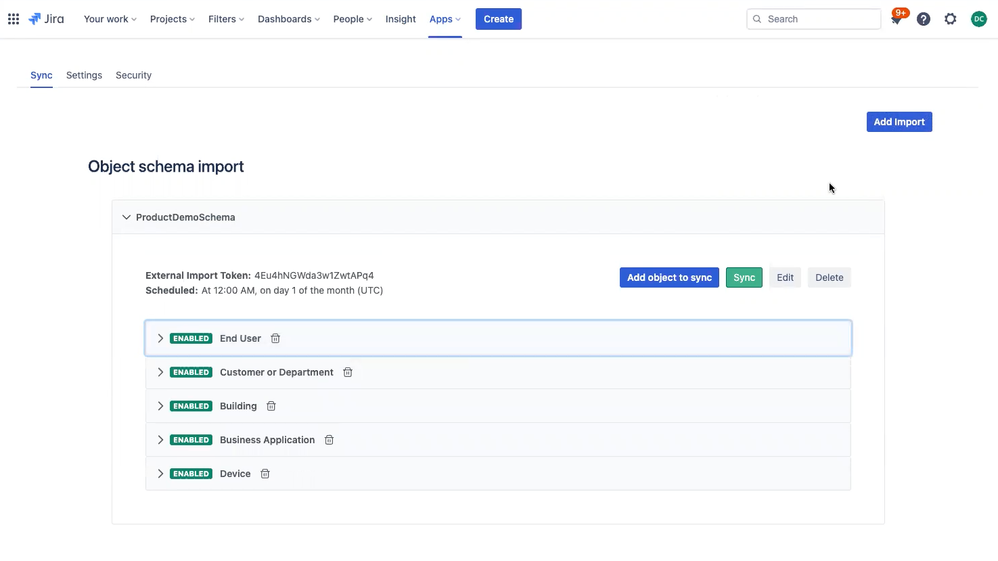This screenshot has height=561, width=998.
Task: Click the Create button
Action: [498, 19]
